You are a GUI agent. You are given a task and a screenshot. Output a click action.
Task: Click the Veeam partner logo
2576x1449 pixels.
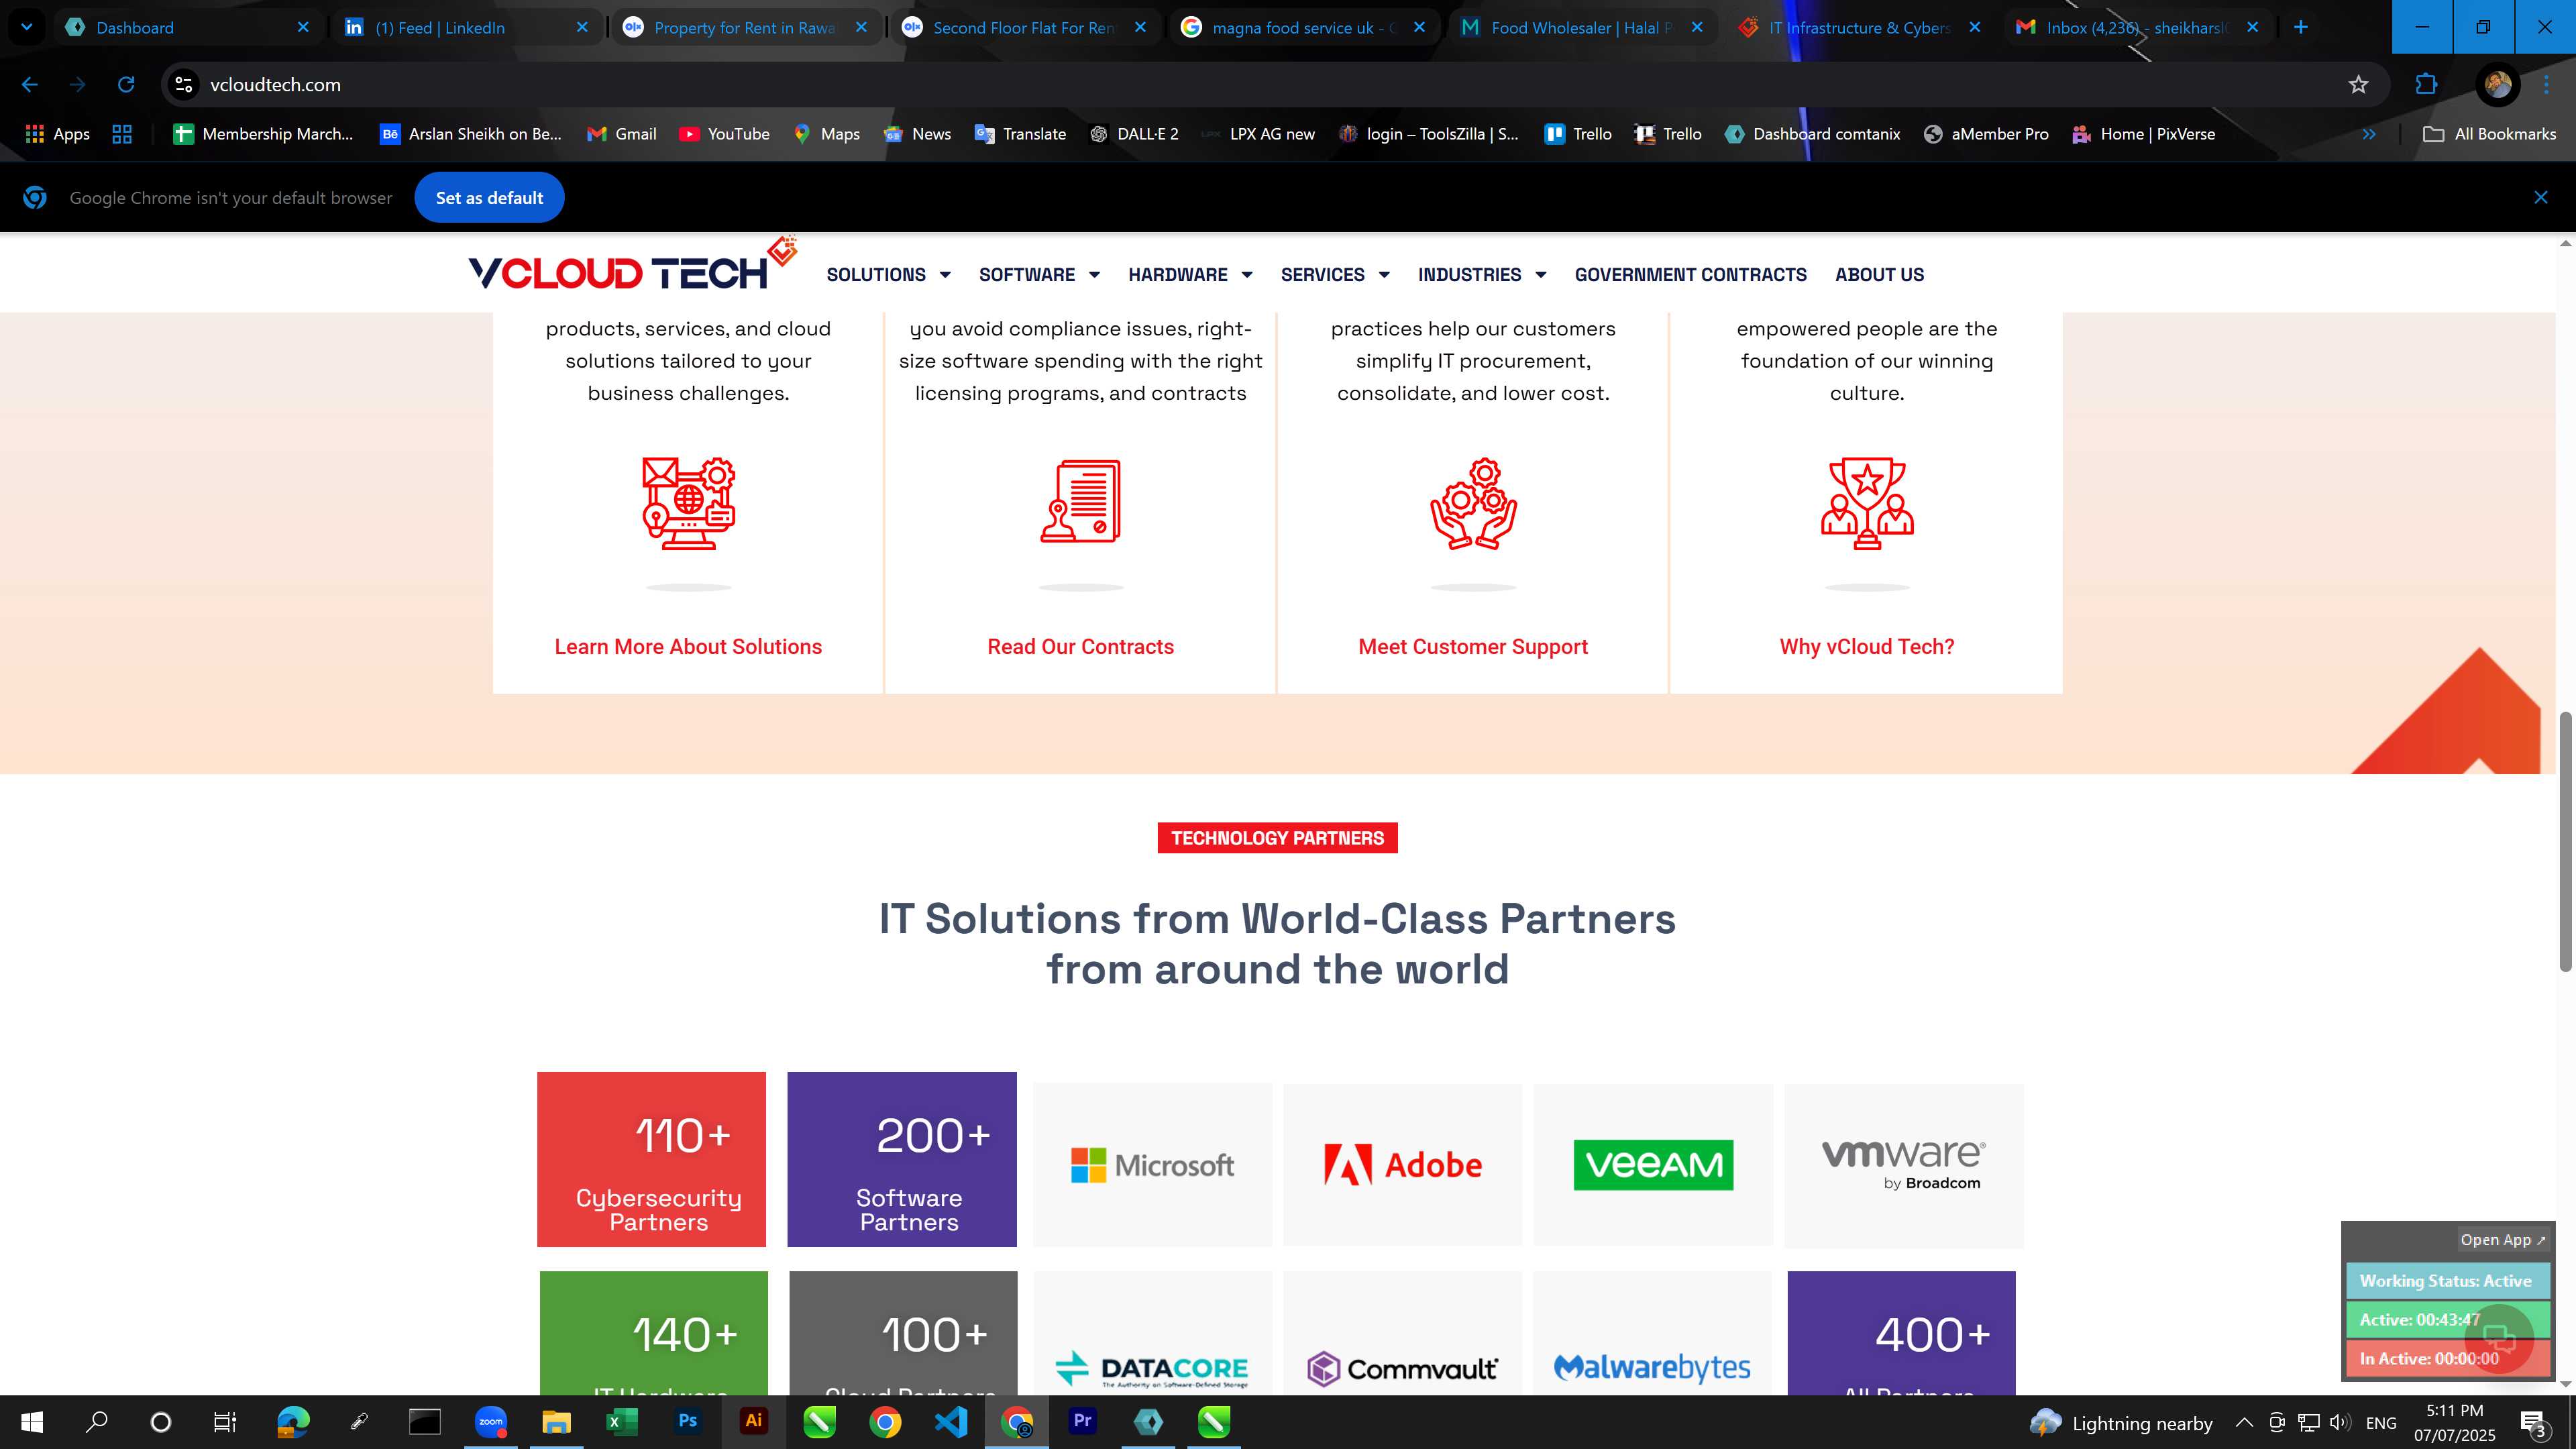click(1653, 1165)
